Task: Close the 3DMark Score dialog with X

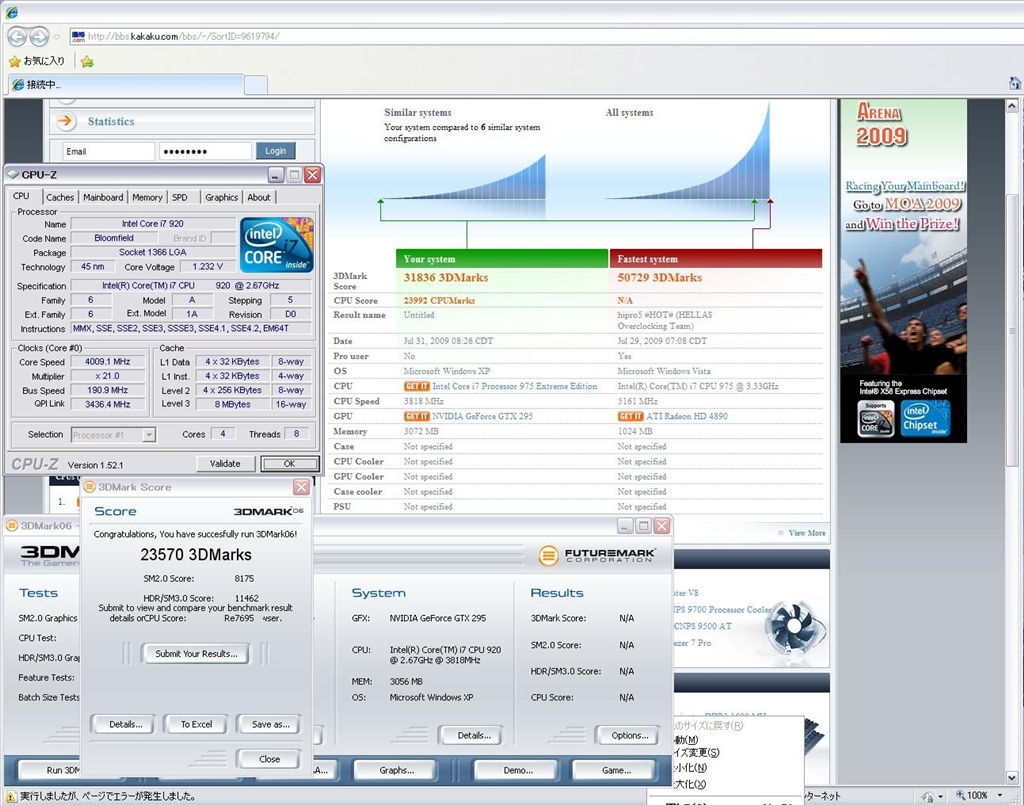Action: (301, 487)
